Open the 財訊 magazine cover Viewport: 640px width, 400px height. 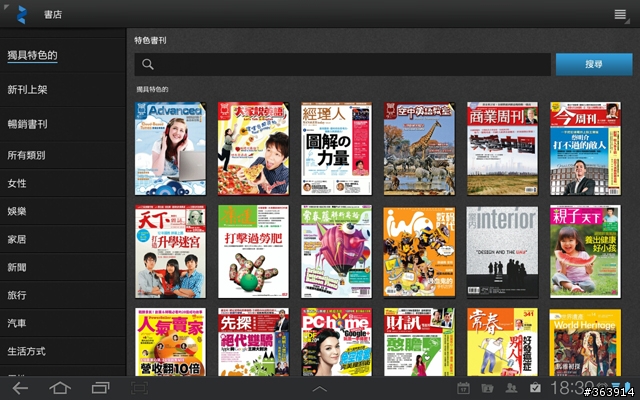point(419,342)
